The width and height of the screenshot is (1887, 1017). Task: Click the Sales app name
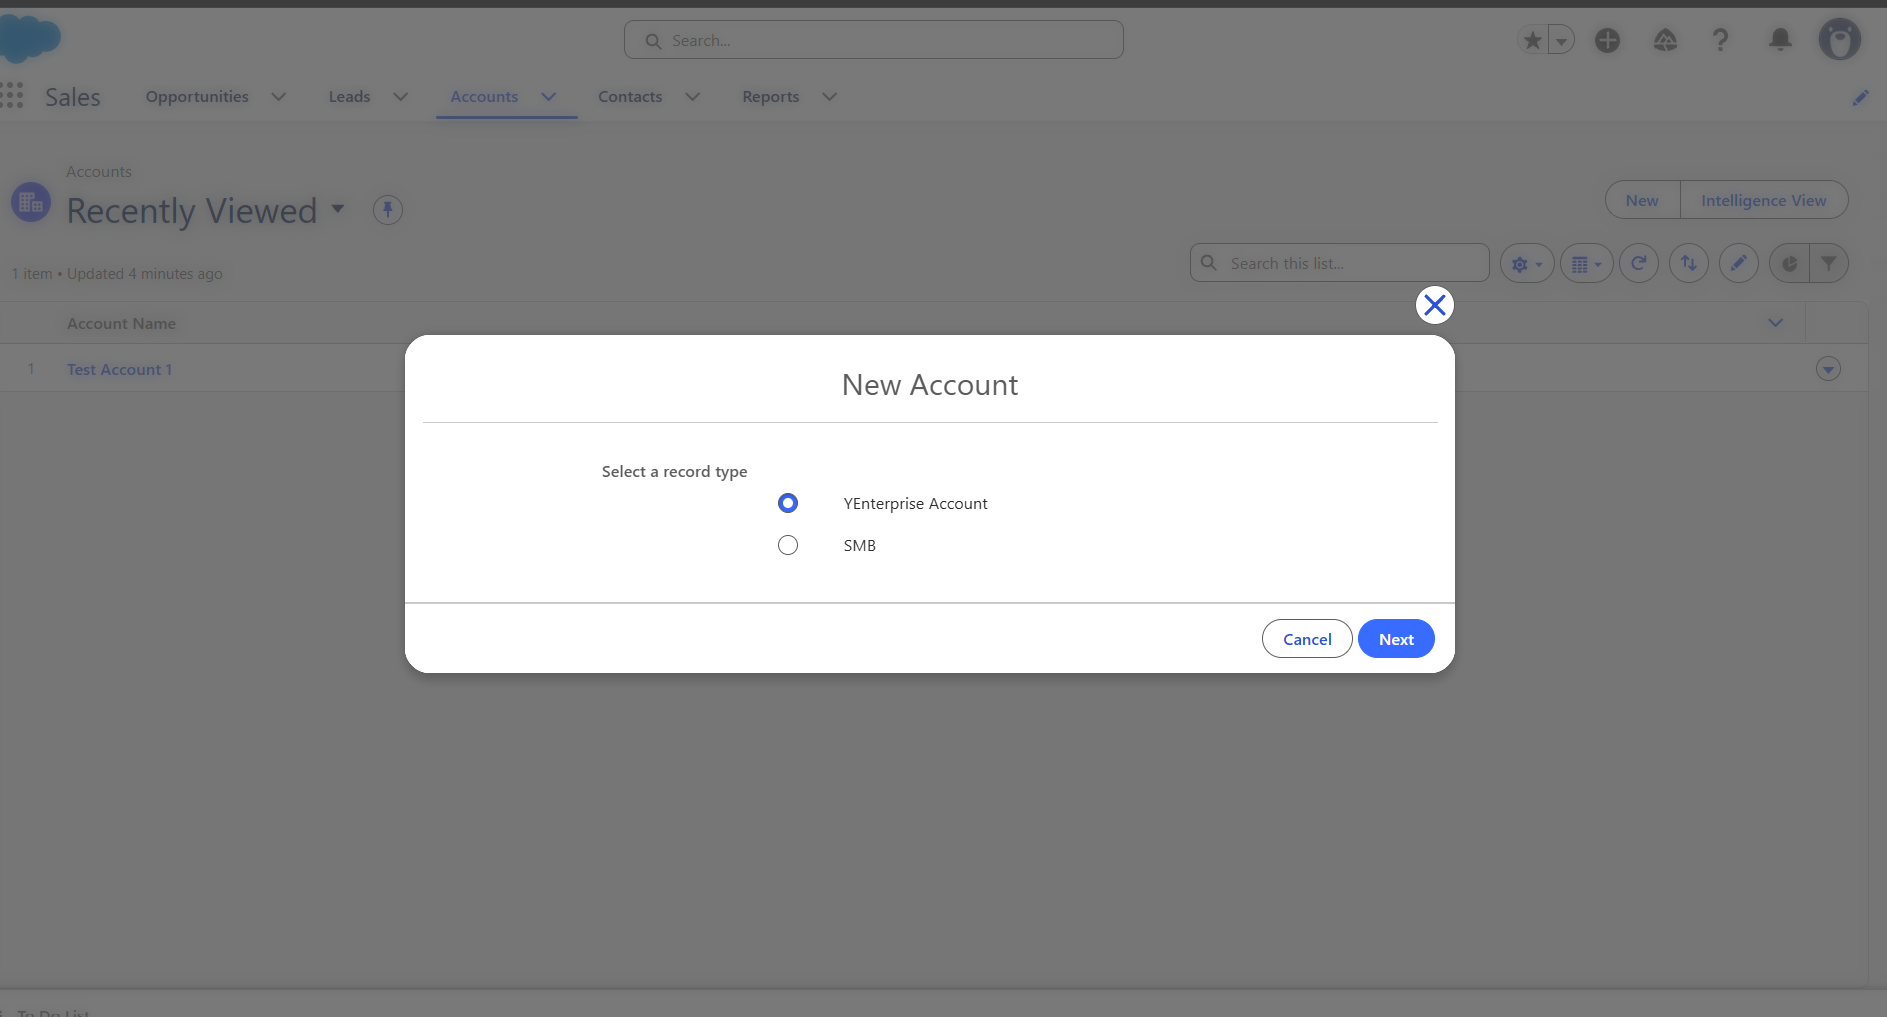[x=73, y=97]
